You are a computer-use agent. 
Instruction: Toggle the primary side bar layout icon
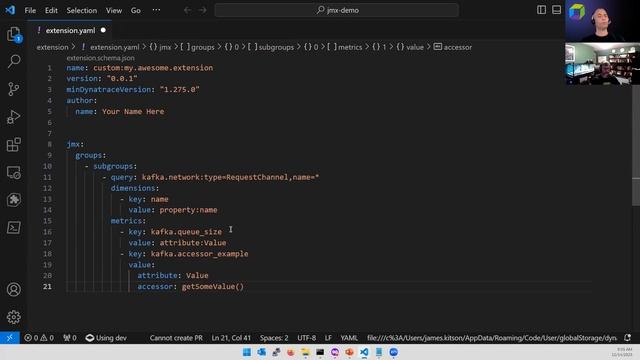click(x=541, y=10)
